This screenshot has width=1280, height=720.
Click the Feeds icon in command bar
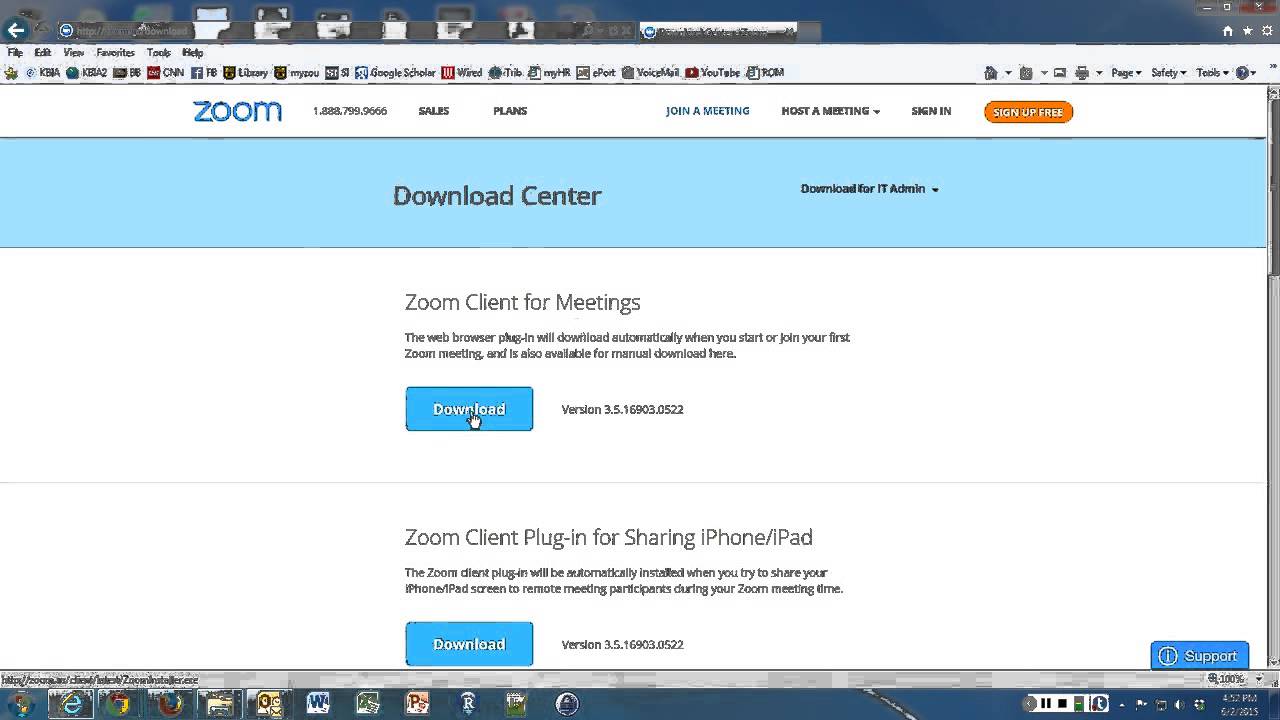1026,73
